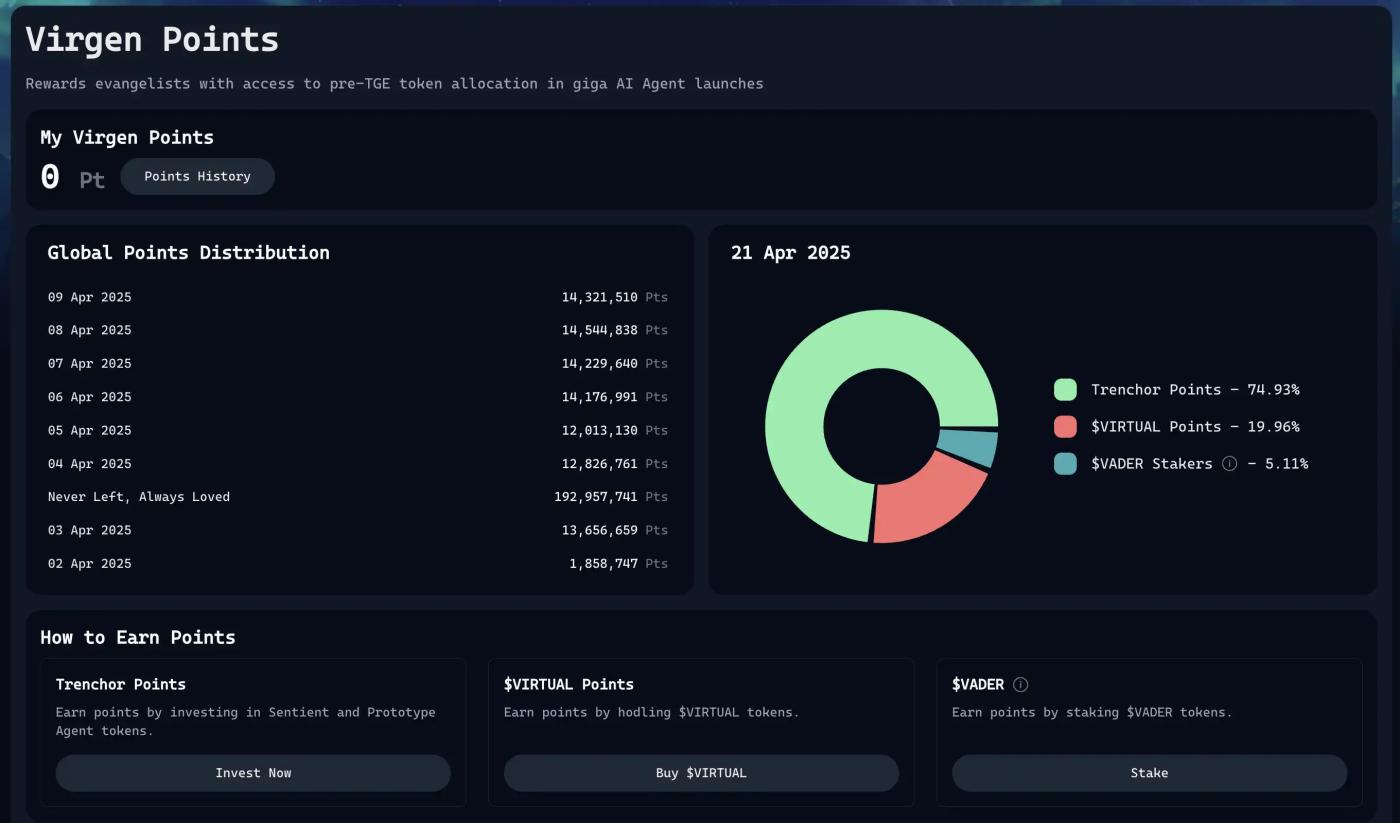
Task: Open Points History
Action: click(197, 176)
